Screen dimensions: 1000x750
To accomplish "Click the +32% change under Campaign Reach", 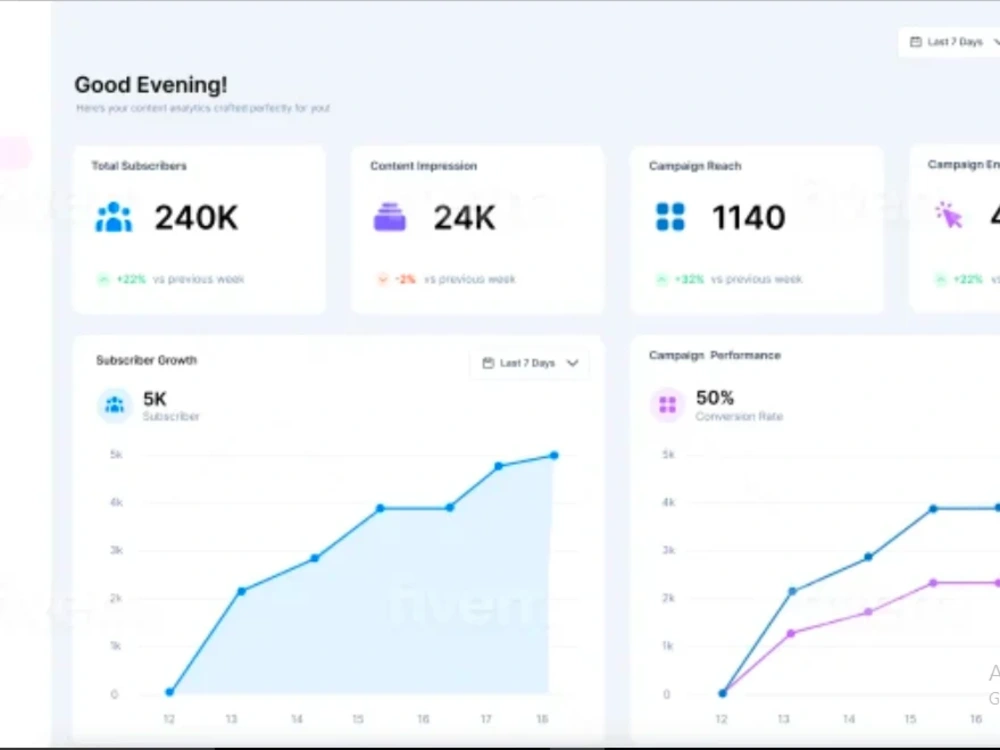I will click(x=689, y=279).
